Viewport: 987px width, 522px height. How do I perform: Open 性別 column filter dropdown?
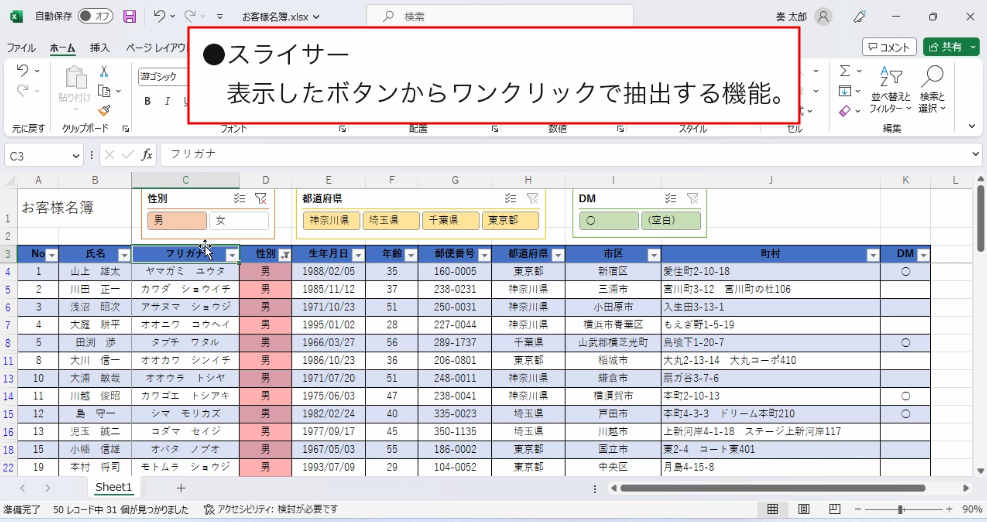pos(285,255)
